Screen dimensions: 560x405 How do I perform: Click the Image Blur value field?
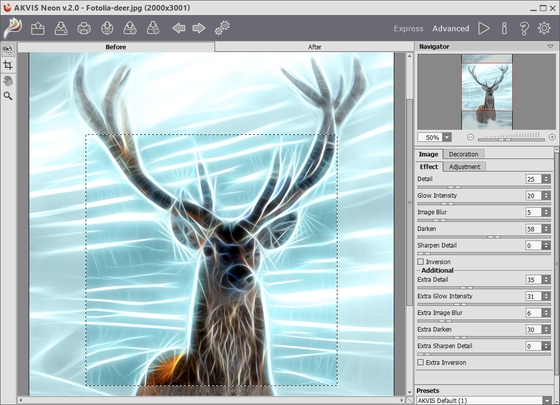pyautogui.click(x=534, y=212)
